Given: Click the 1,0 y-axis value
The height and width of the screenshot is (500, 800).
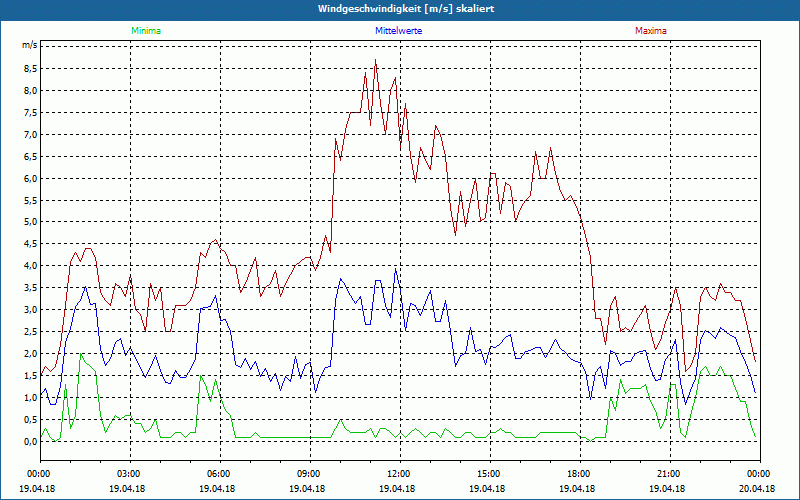Looking at the screenshot, I should (x=29, y=397).
